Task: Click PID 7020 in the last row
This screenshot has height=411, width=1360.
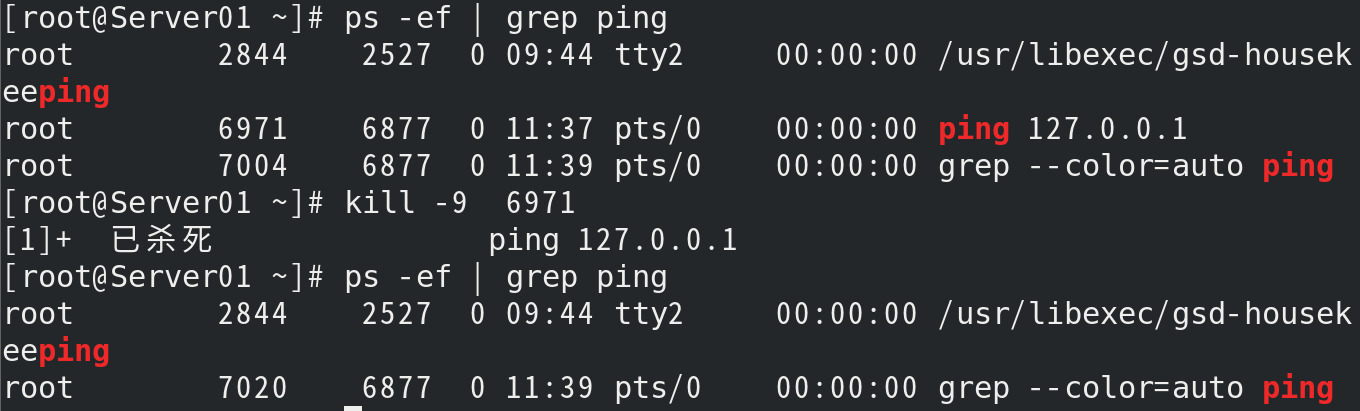Action: 253,388
